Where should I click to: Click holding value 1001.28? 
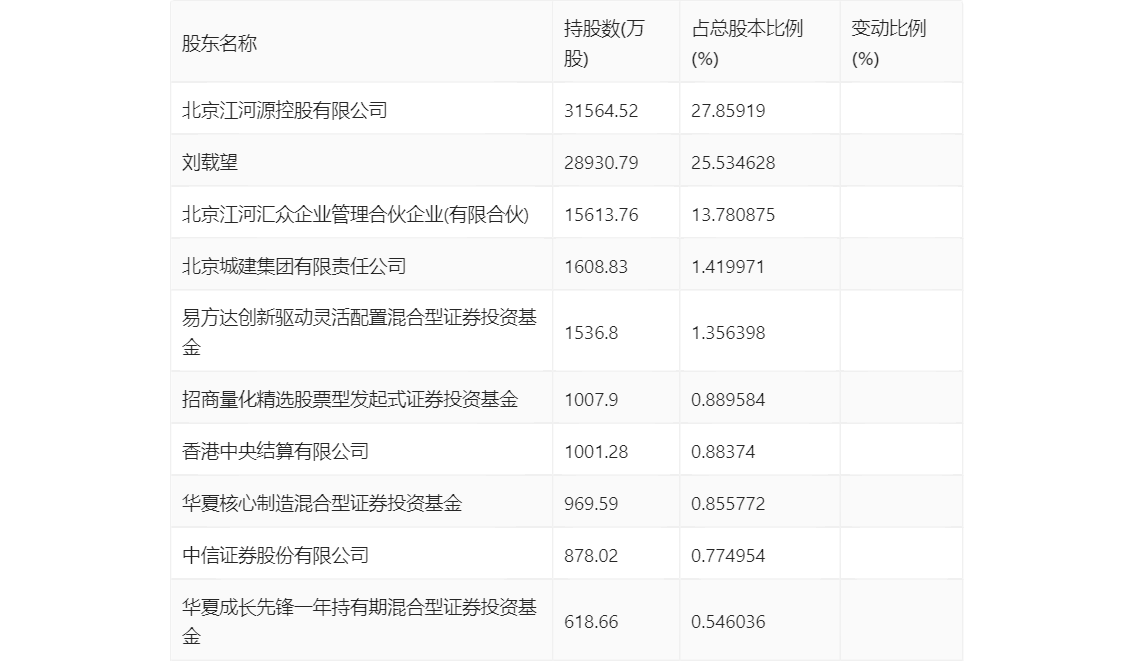click(596, 452)
